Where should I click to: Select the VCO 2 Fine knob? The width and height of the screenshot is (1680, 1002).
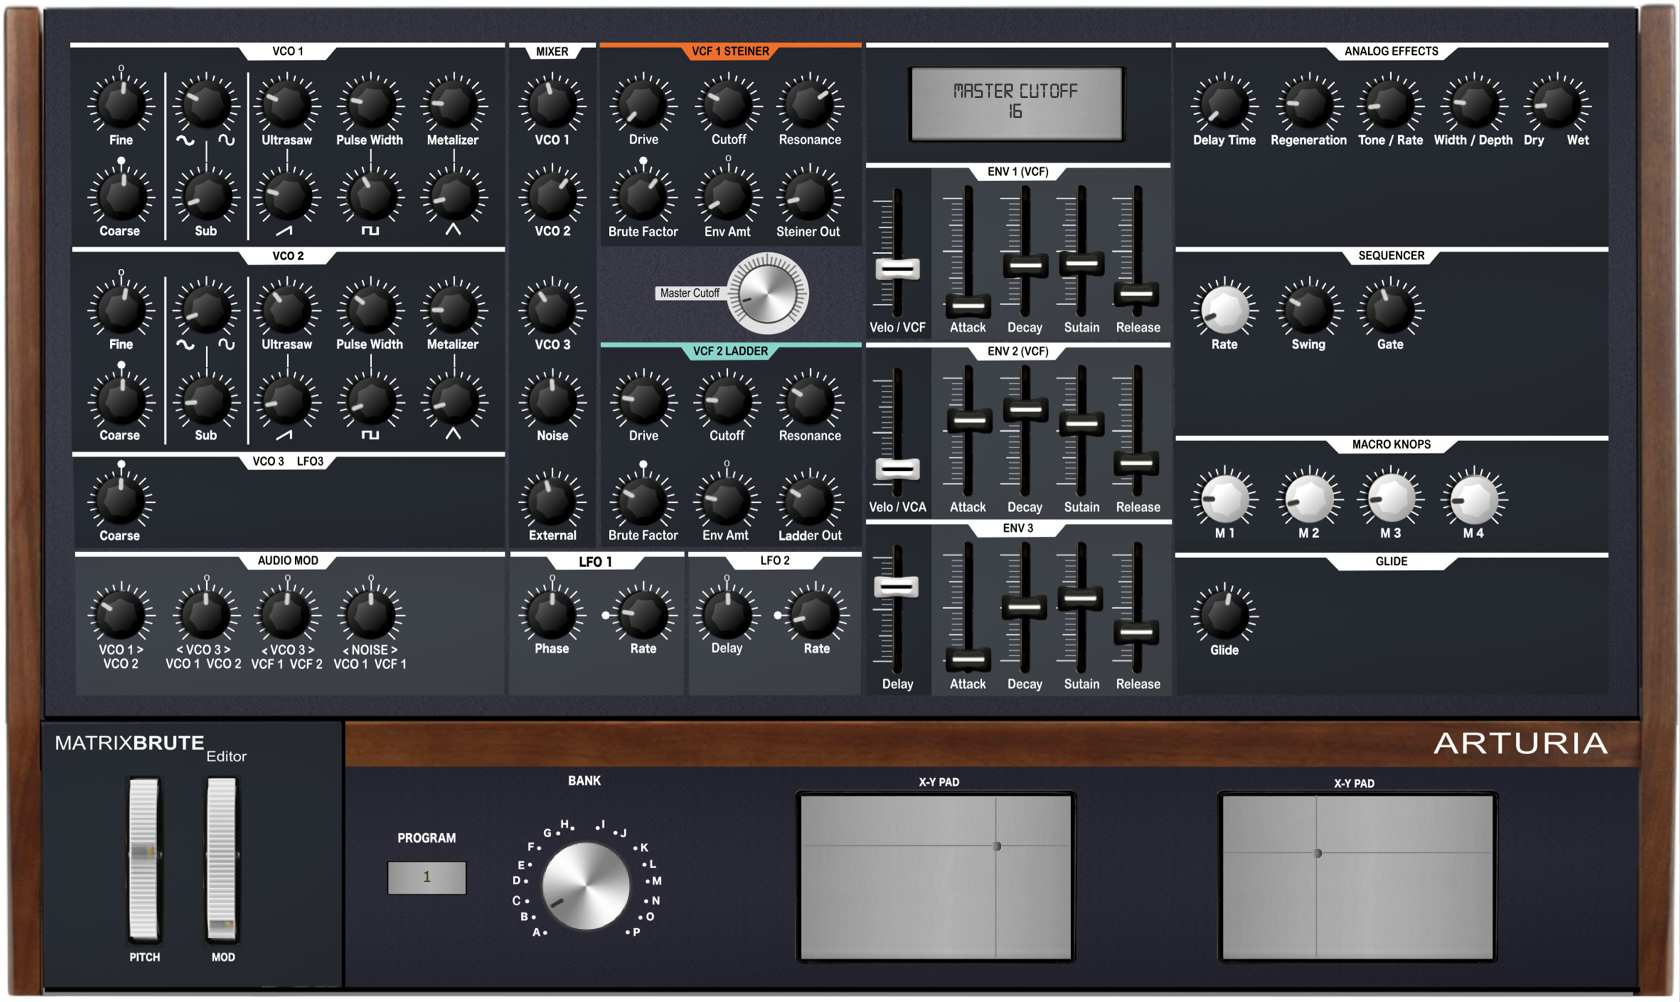[121, 308]
